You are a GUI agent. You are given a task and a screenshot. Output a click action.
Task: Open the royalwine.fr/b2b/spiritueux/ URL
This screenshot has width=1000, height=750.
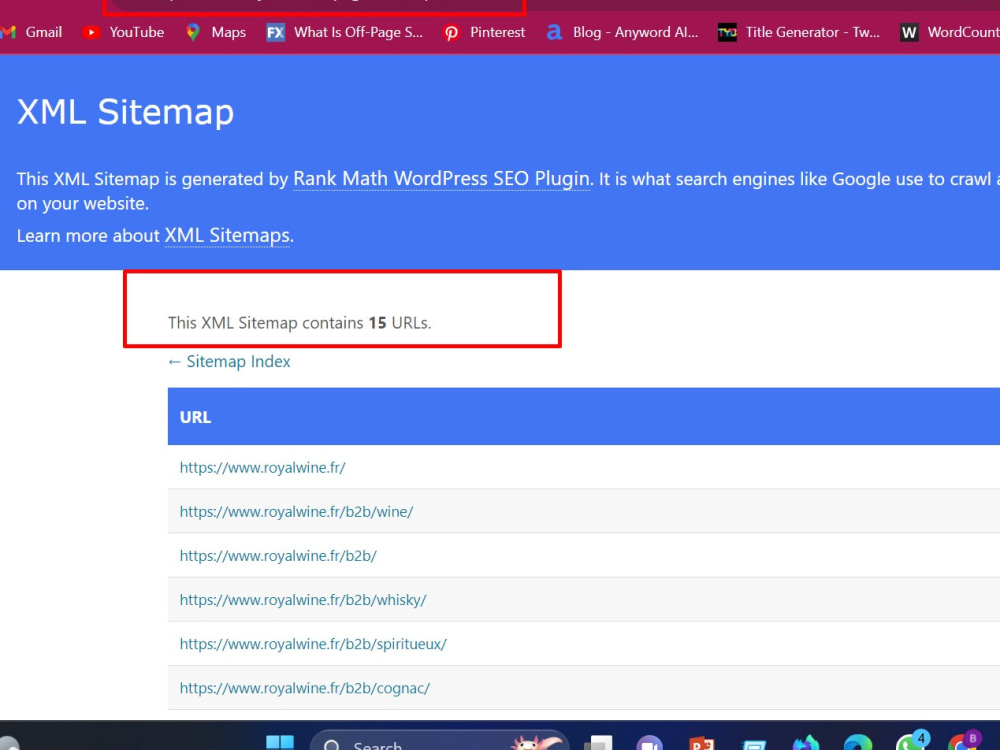(x=313, y=643)
